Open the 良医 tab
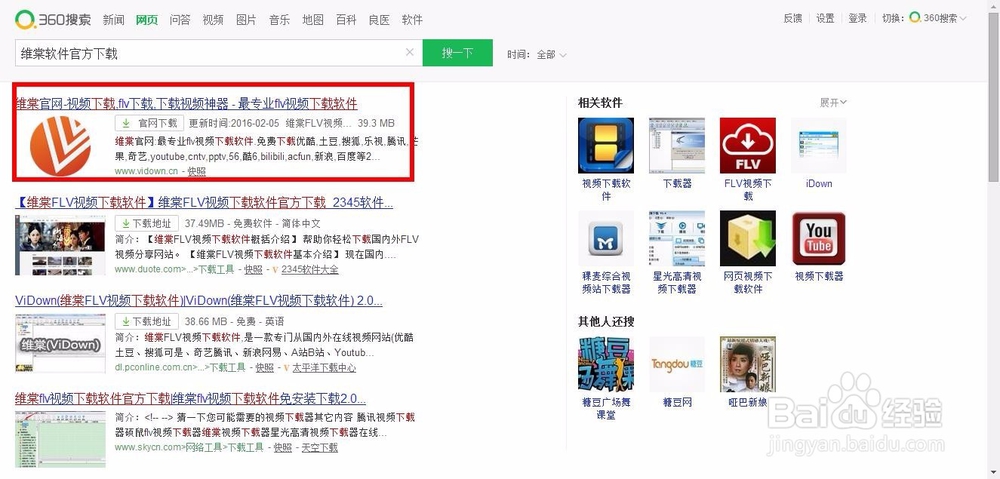The height and width of the screenshot is (479, 1000). point(379,20)
